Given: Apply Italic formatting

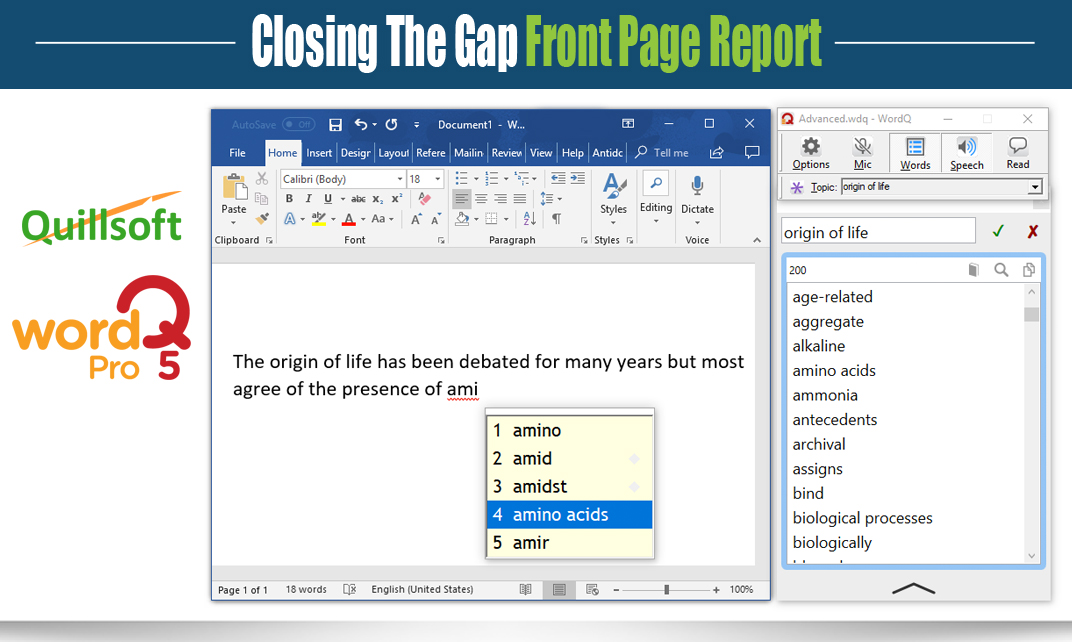Looking at the screenshot, I should pos(308,199).
